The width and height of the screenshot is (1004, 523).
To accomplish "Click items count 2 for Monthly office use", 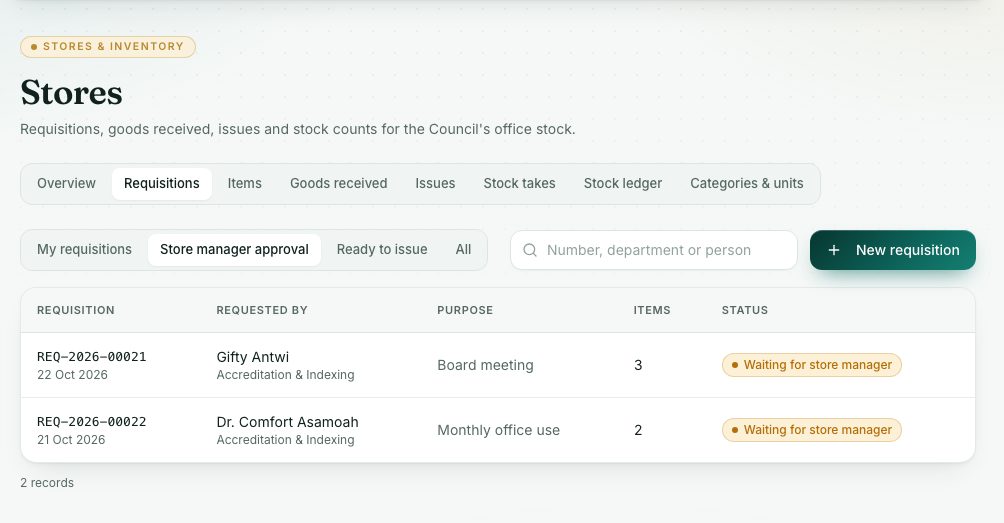I will (x=638, y=431).
